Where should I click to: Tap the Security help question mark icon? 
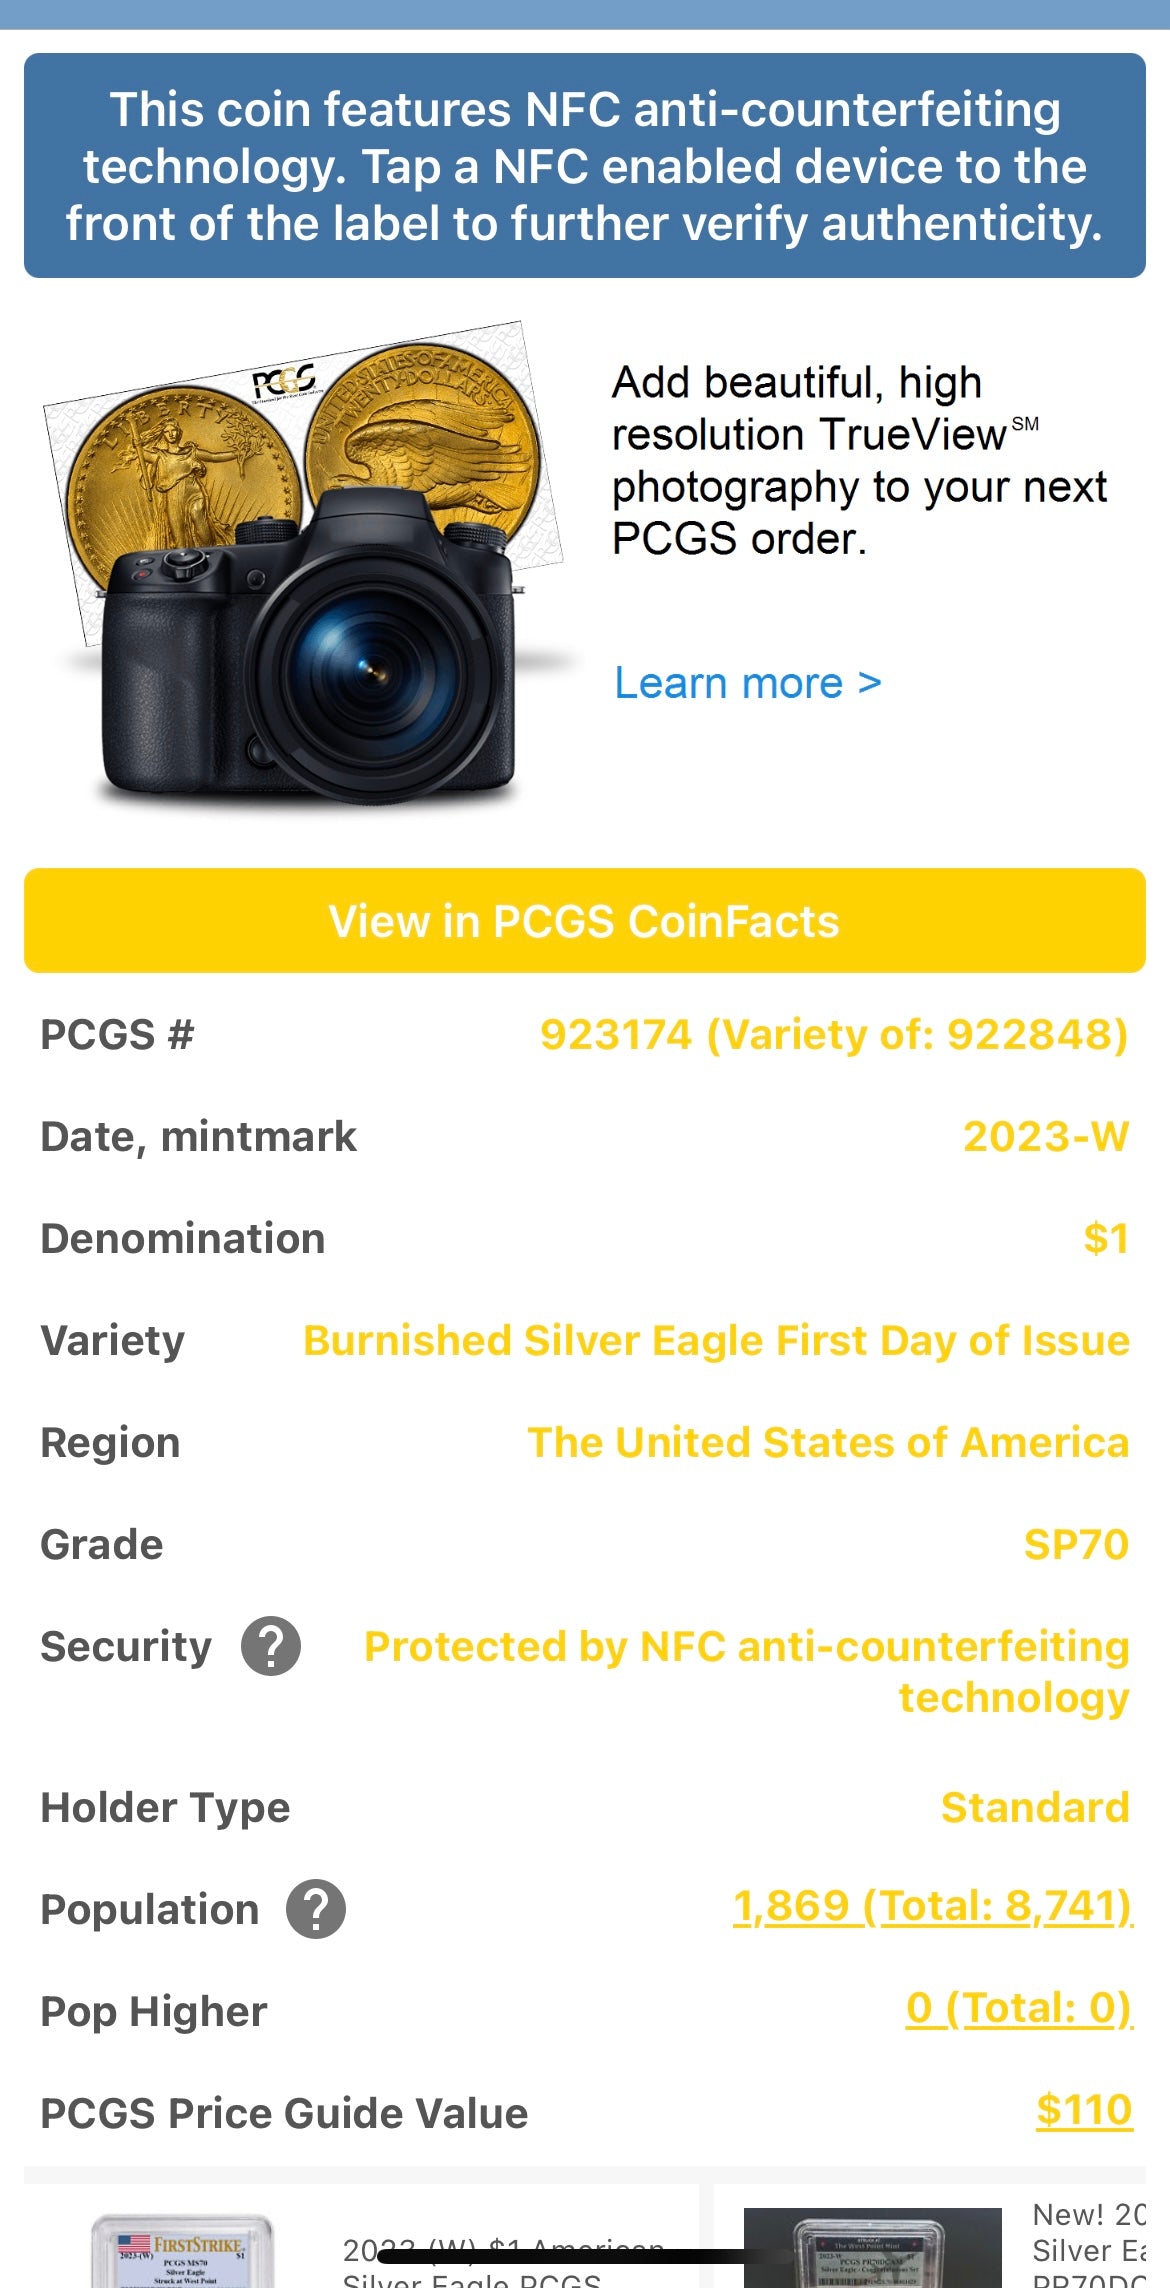tap(271, 1646)
